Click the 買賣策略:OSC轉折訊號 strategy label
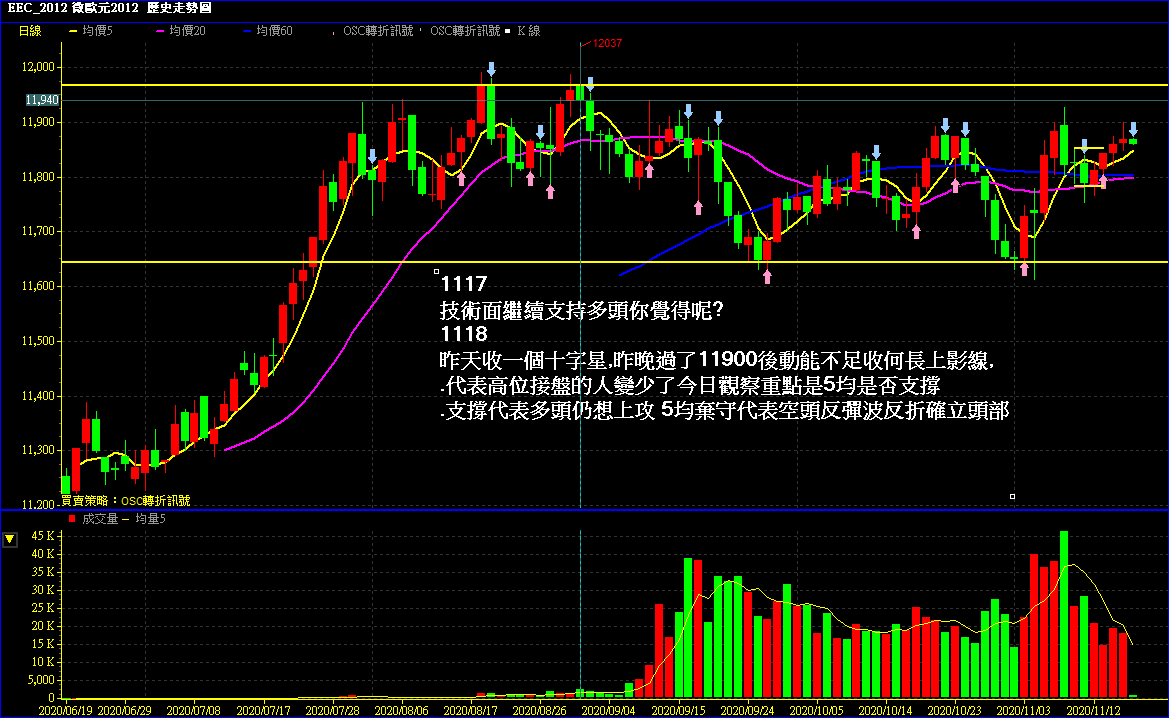The width and height of the screenshot is (1169, 718). 125,500
